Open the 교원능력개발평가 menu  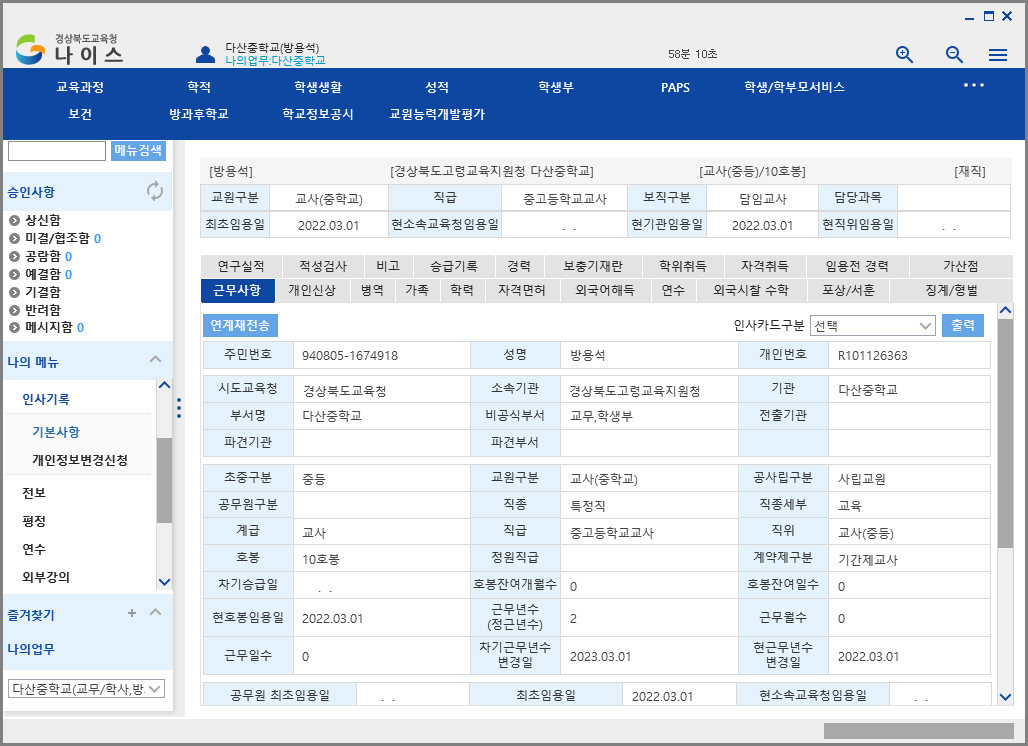437,114
